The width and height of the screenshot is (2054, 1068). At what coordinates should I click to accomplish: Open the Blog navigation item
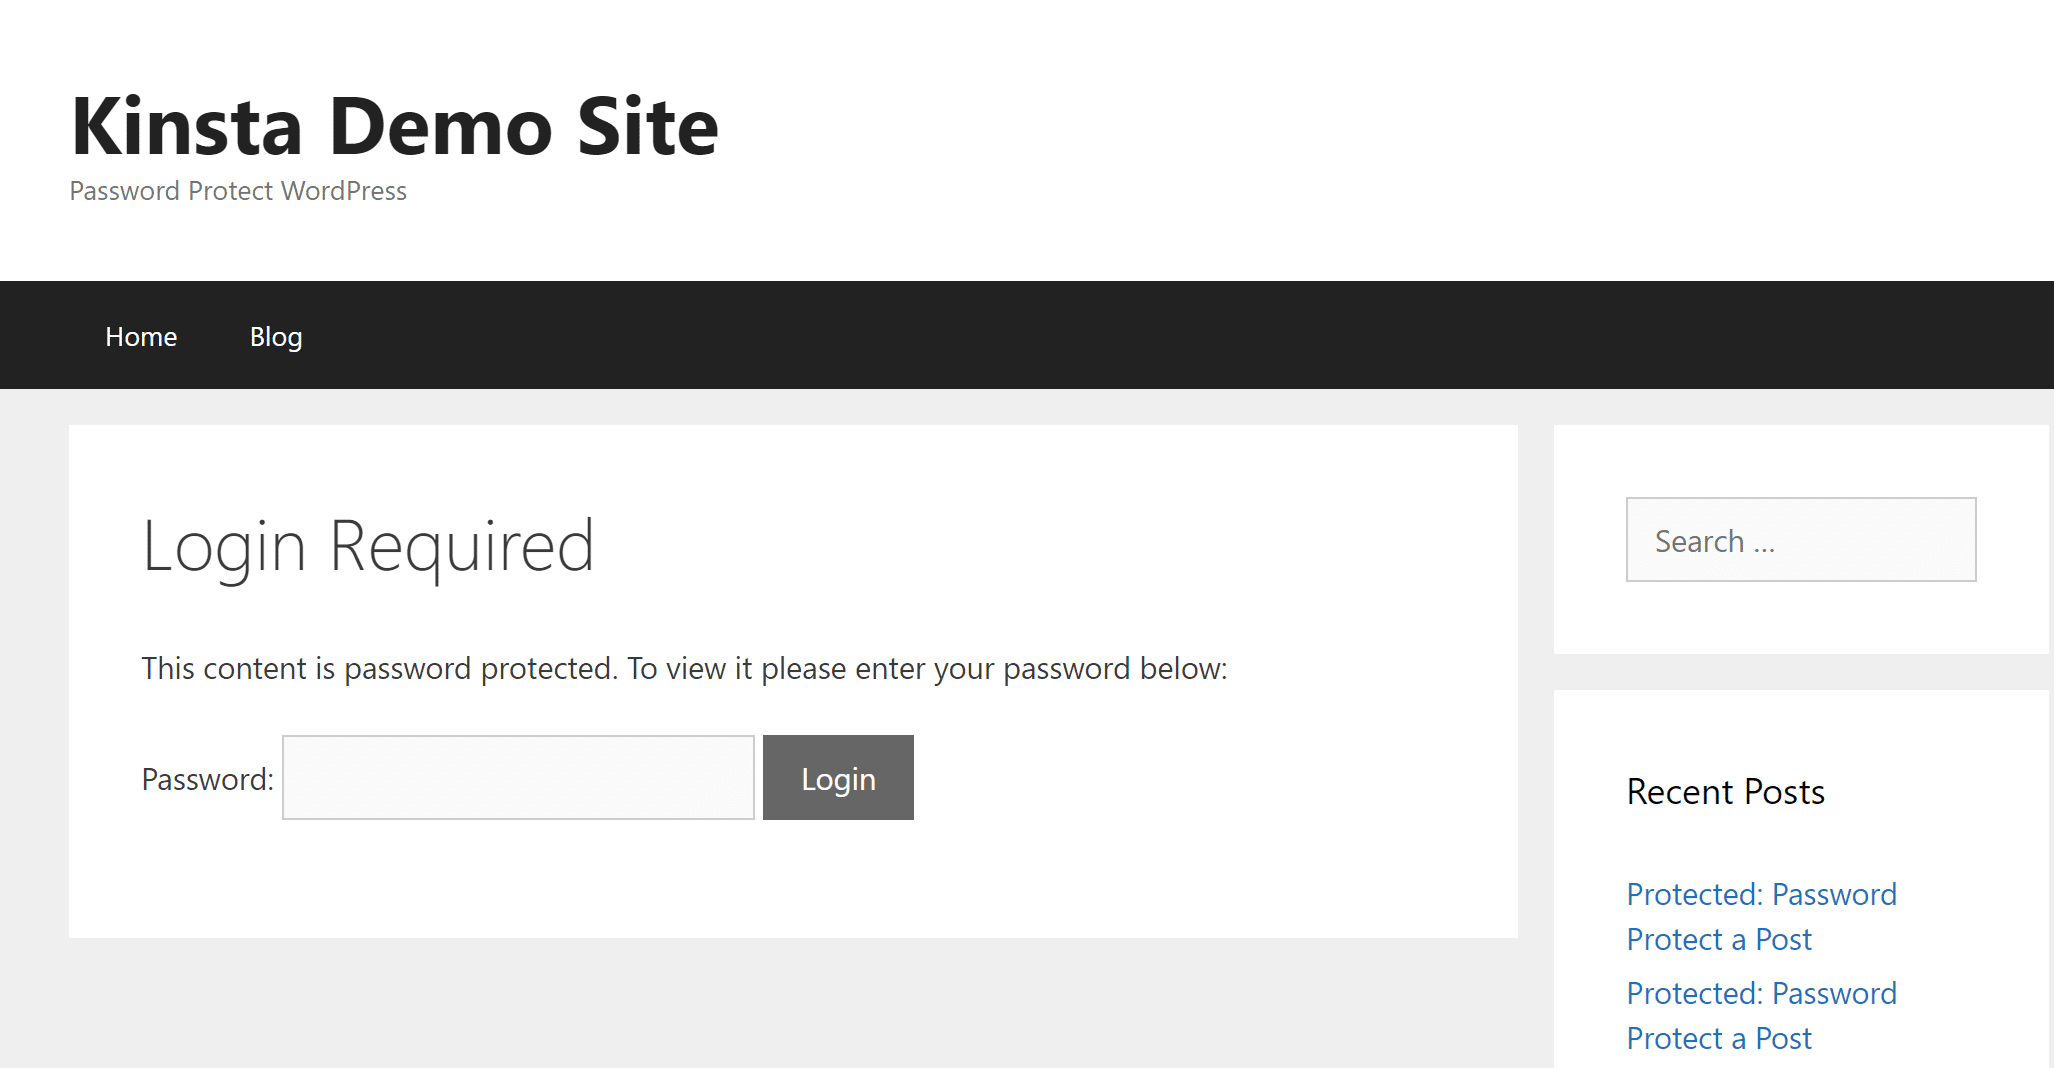pyautogui.click(x=275, y=336)
